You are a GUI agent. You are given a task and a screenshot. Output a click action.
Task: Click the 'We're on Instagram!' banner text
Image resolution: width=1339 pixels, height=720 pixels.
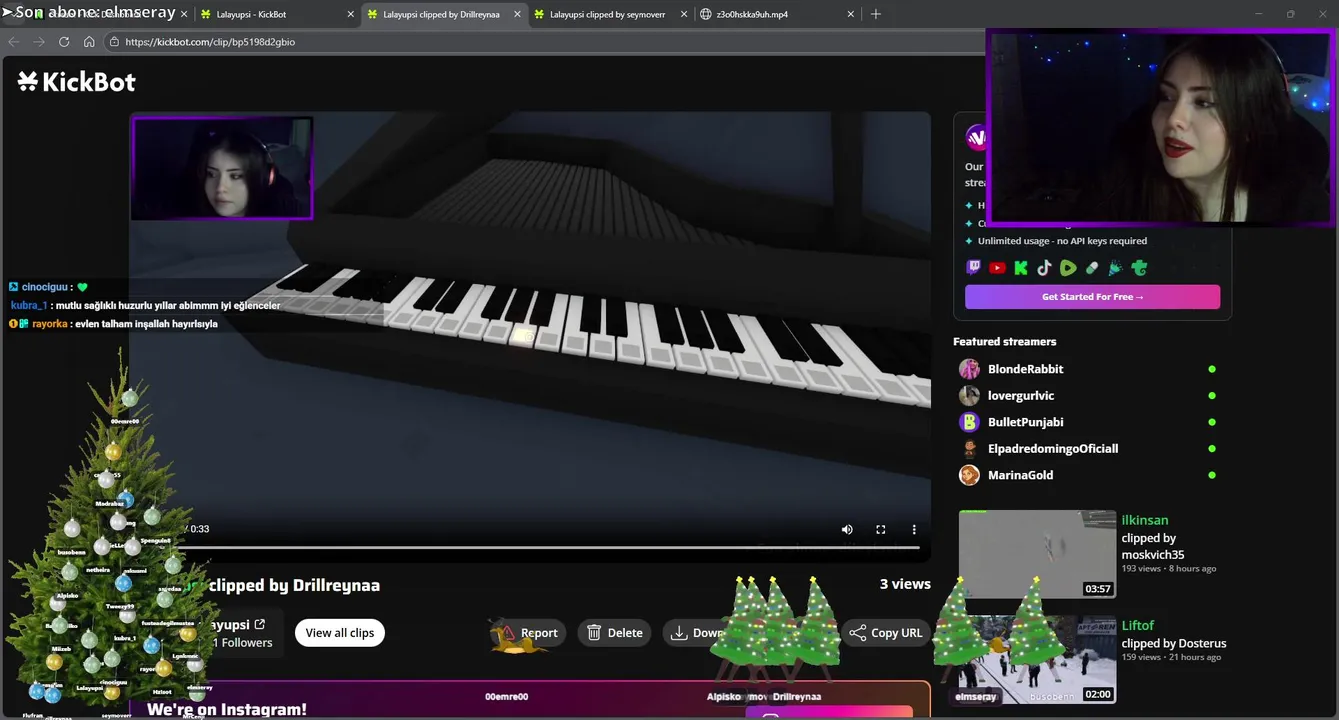point(227,709)
